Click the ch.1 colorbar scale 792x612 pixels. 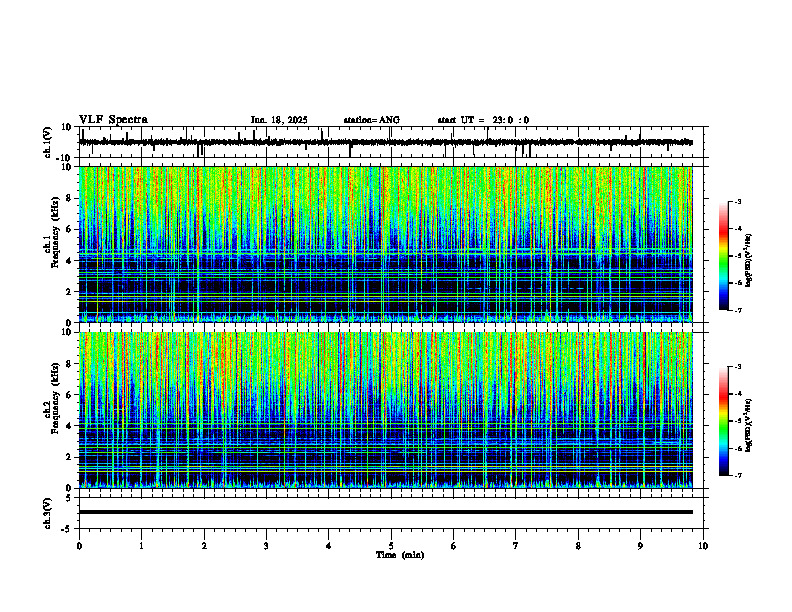[724, 256]
